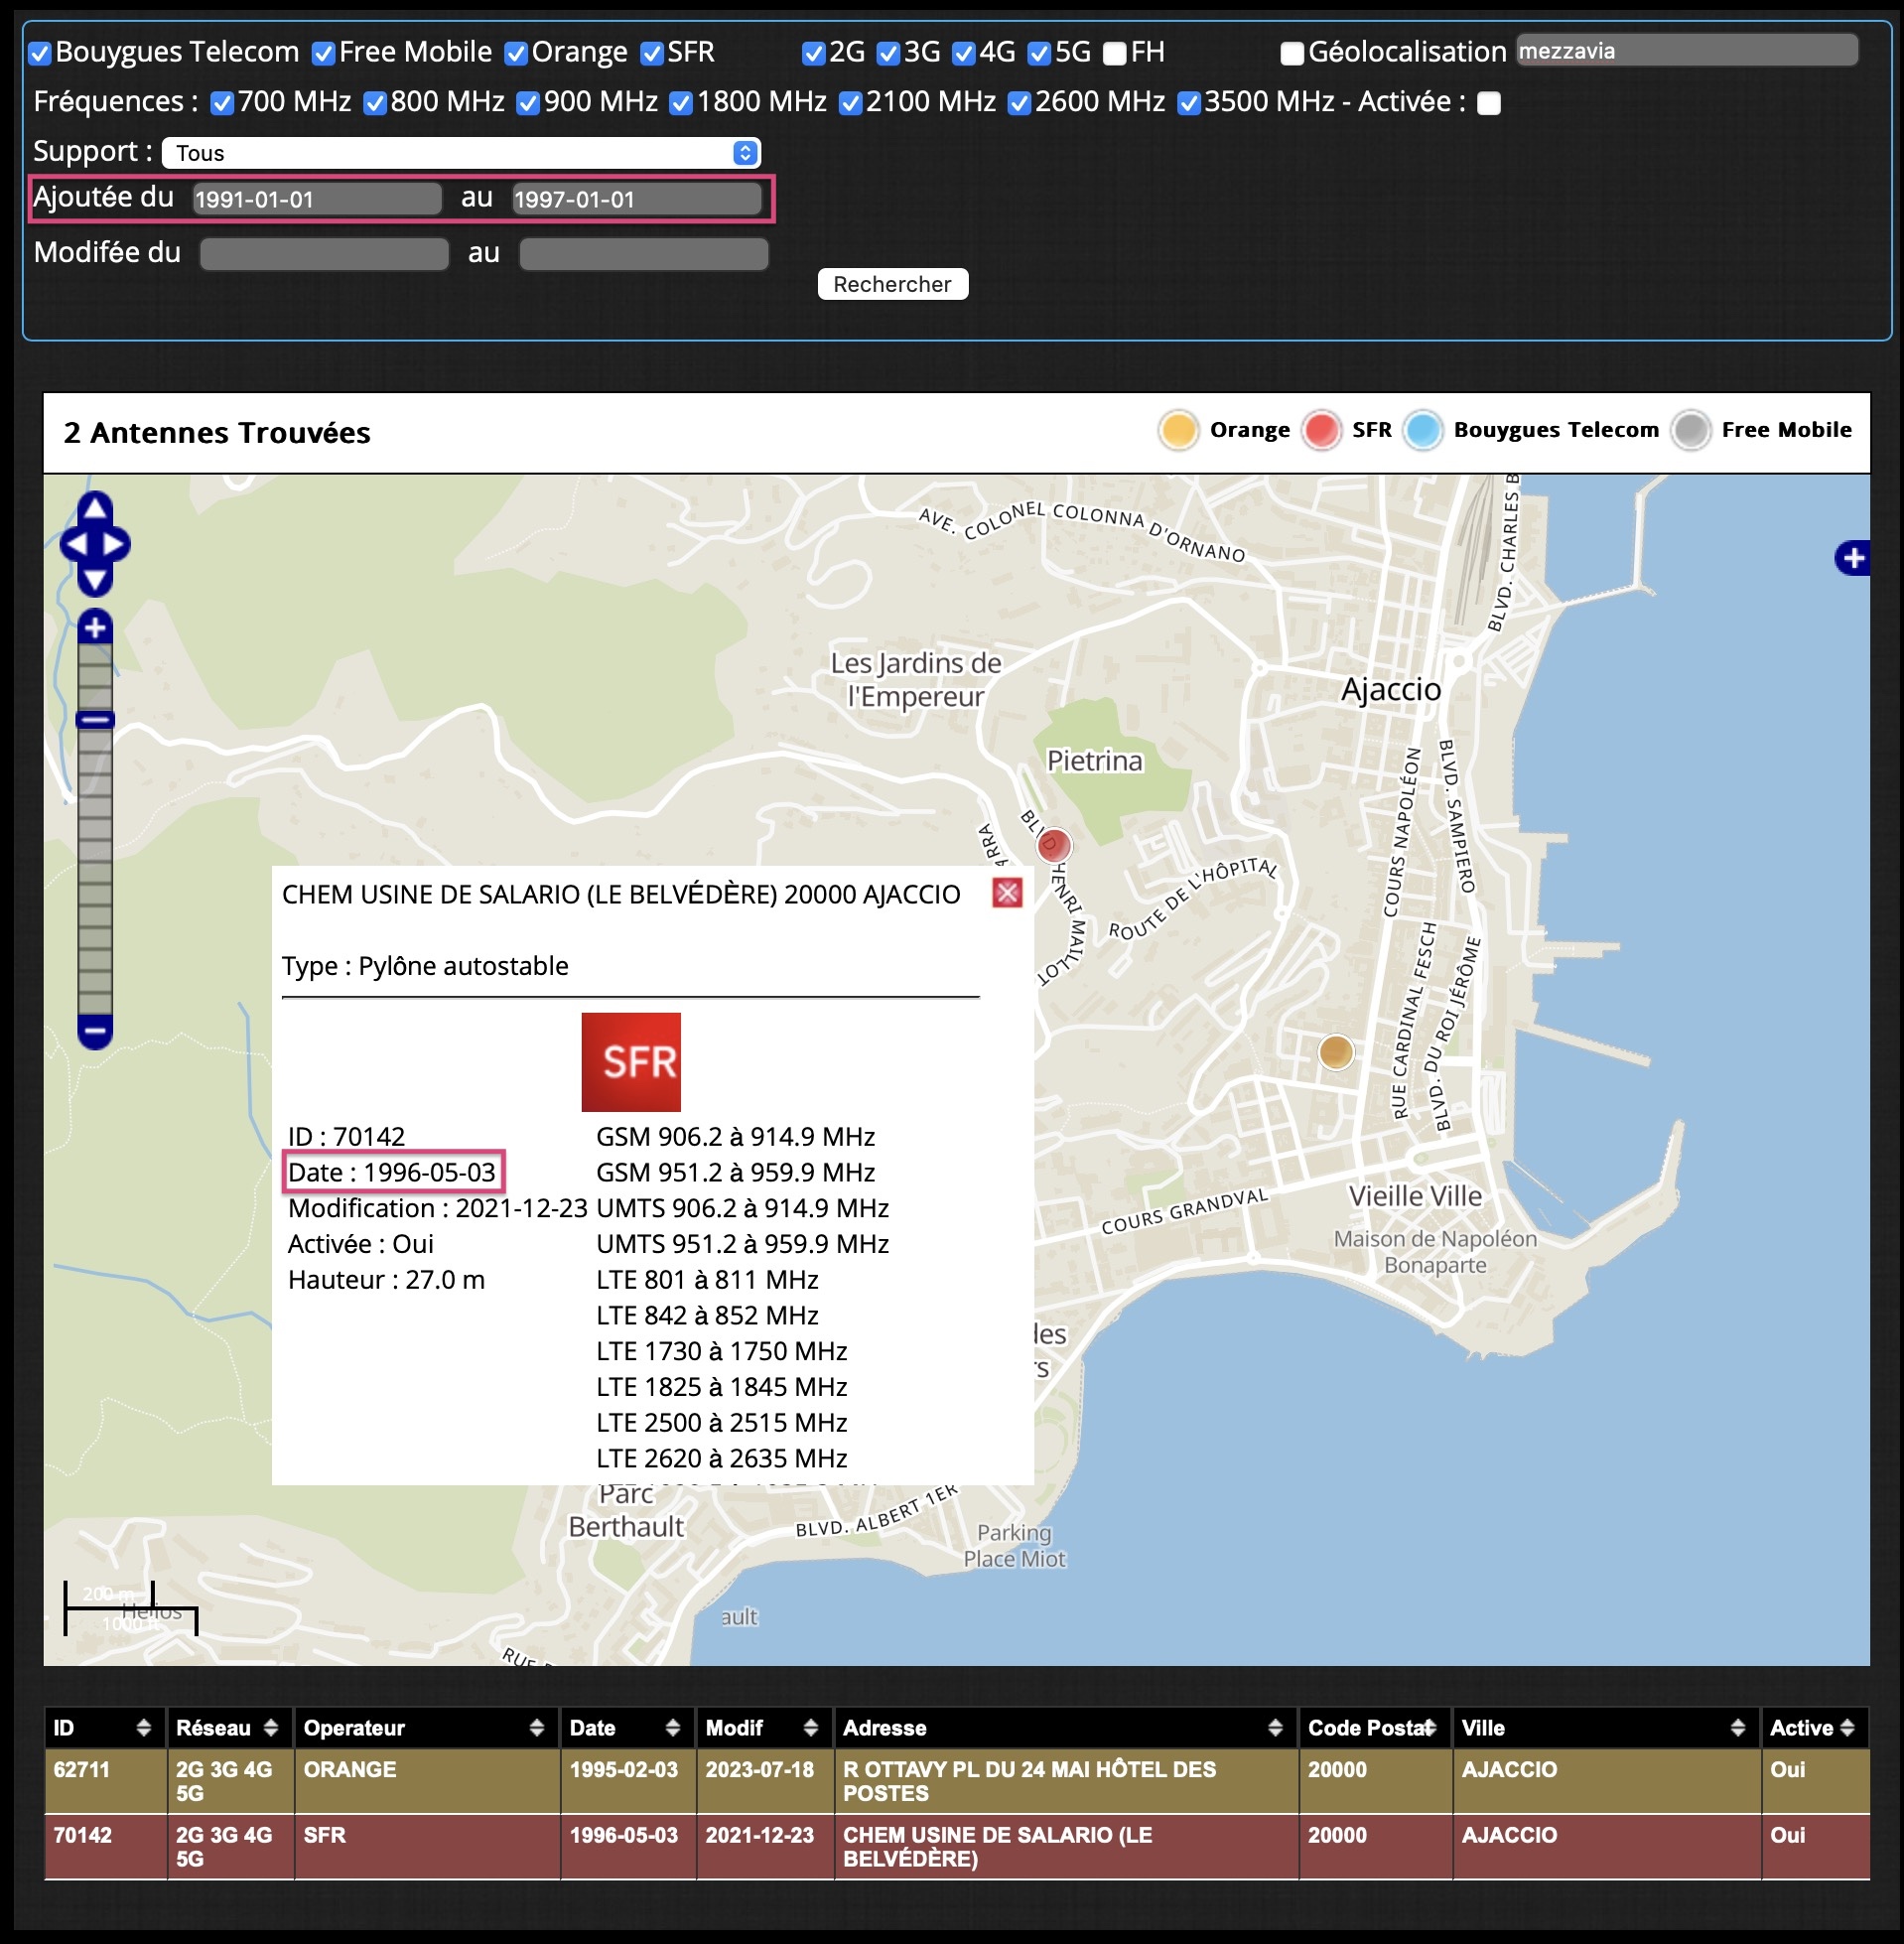Viewport: 1904px width, 1944px height.
Task: Select table row ID 70142
Action: point(957,1847)
